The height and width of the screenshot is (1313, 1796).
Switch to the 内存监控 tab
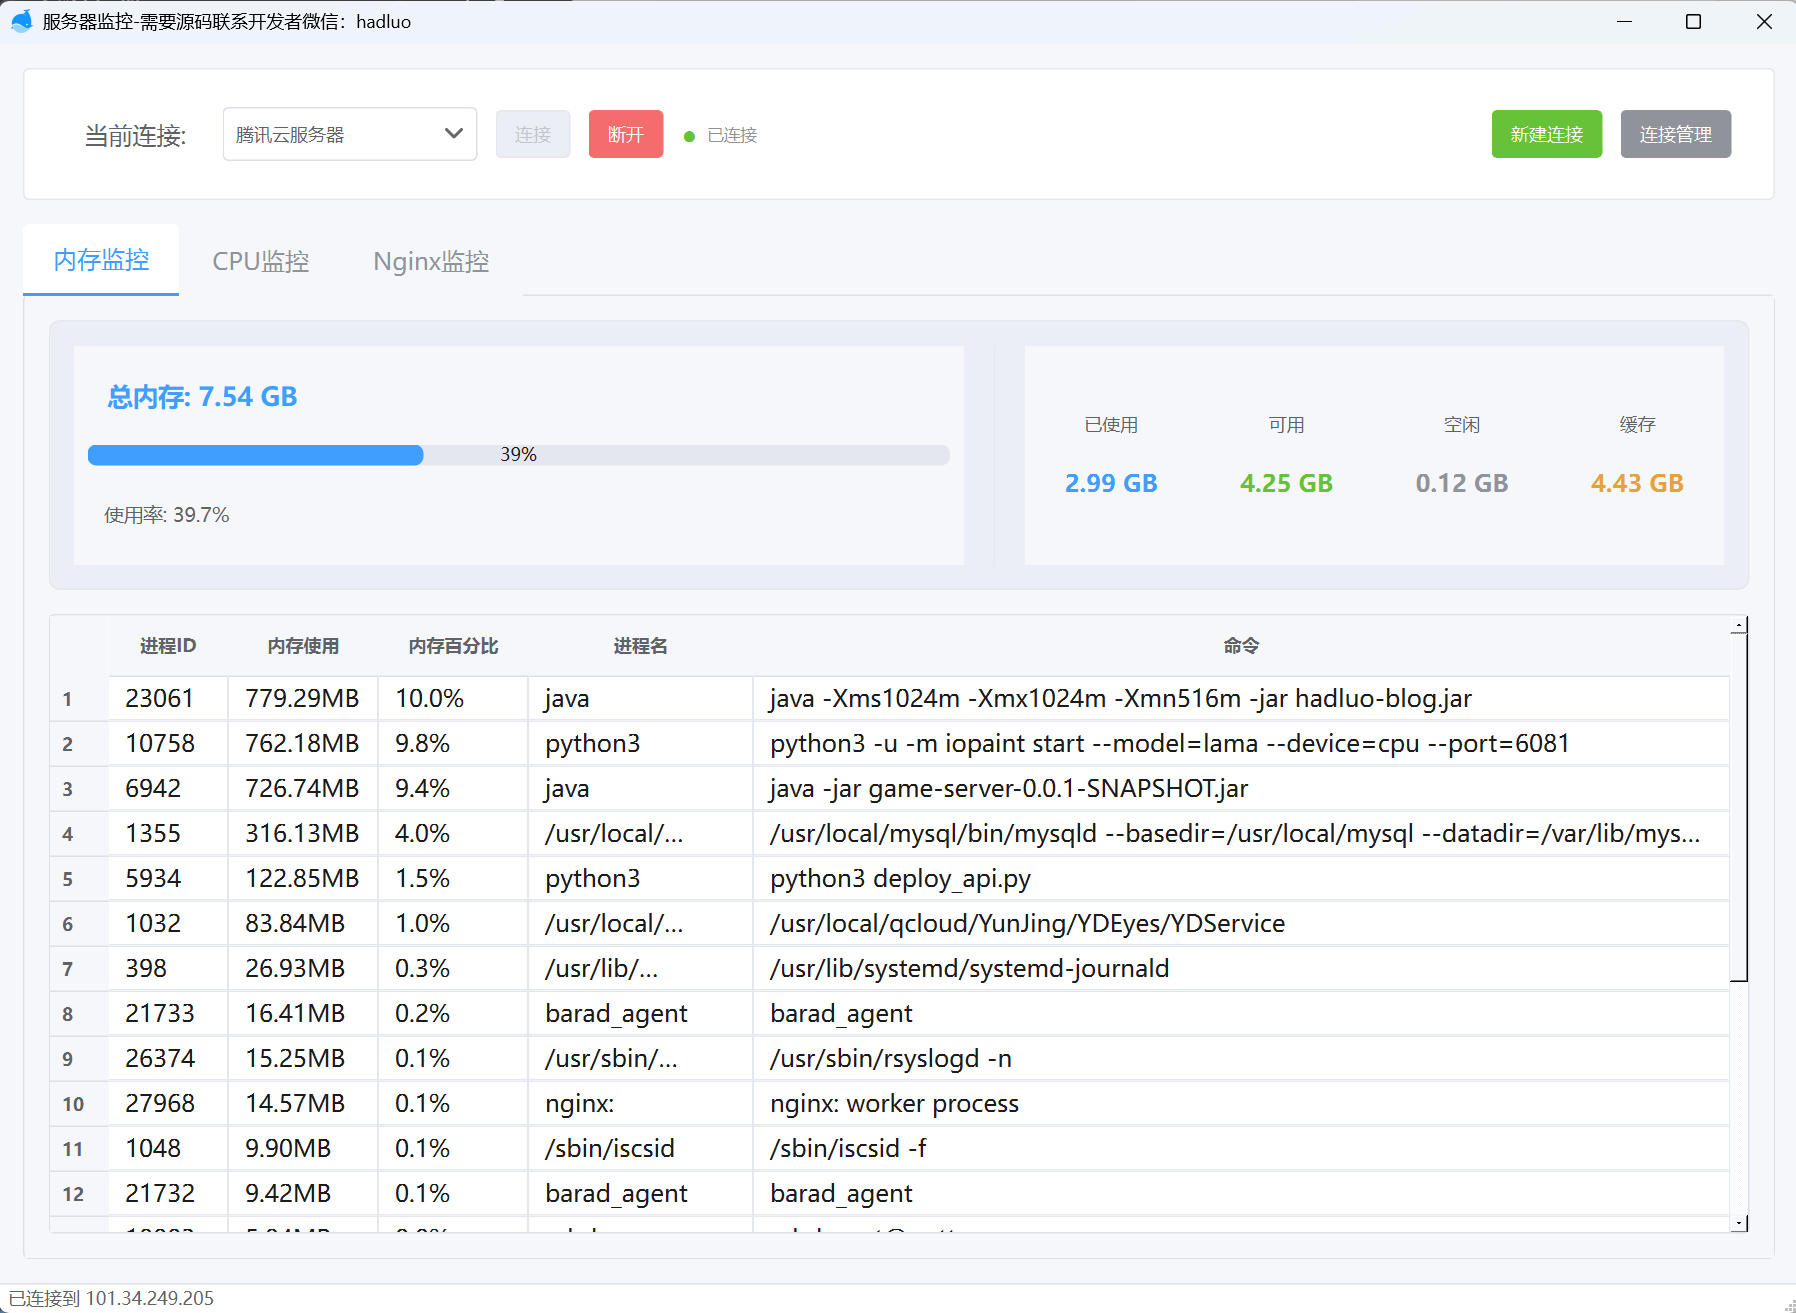coord(101,260)
